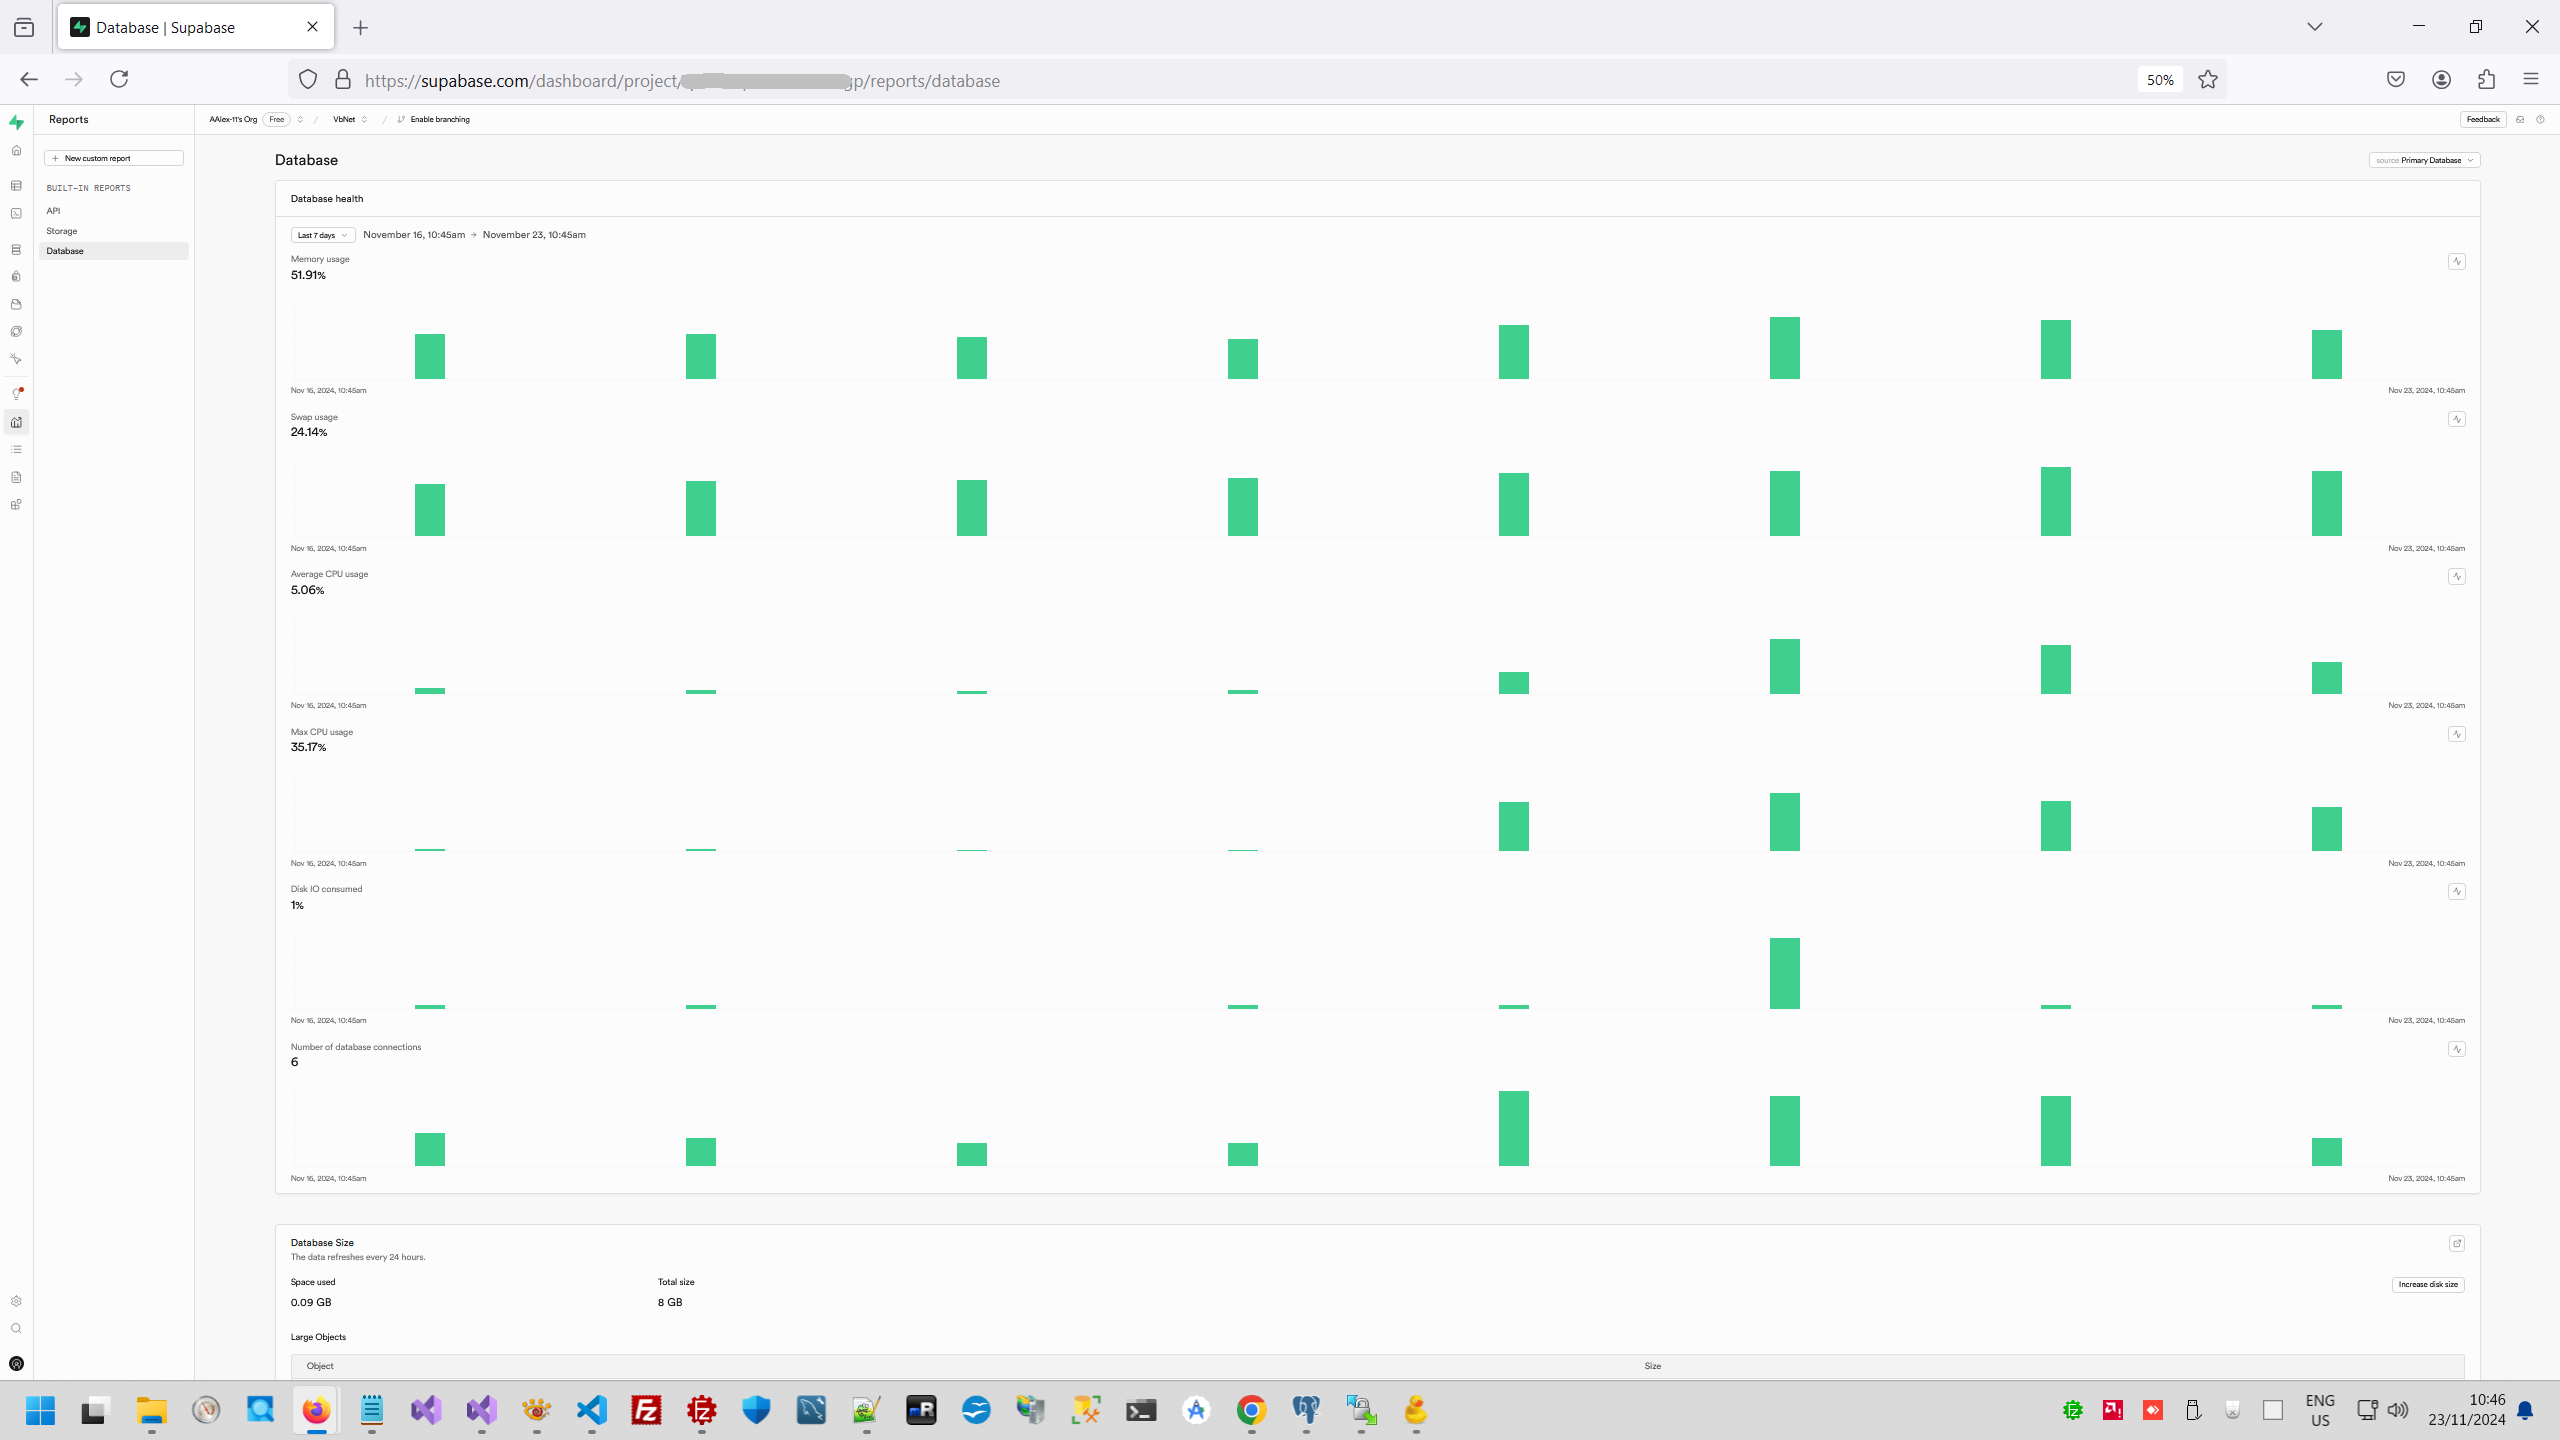
Task: Toggle chart style for Max CPU usage
Action: pos(2457,734)
